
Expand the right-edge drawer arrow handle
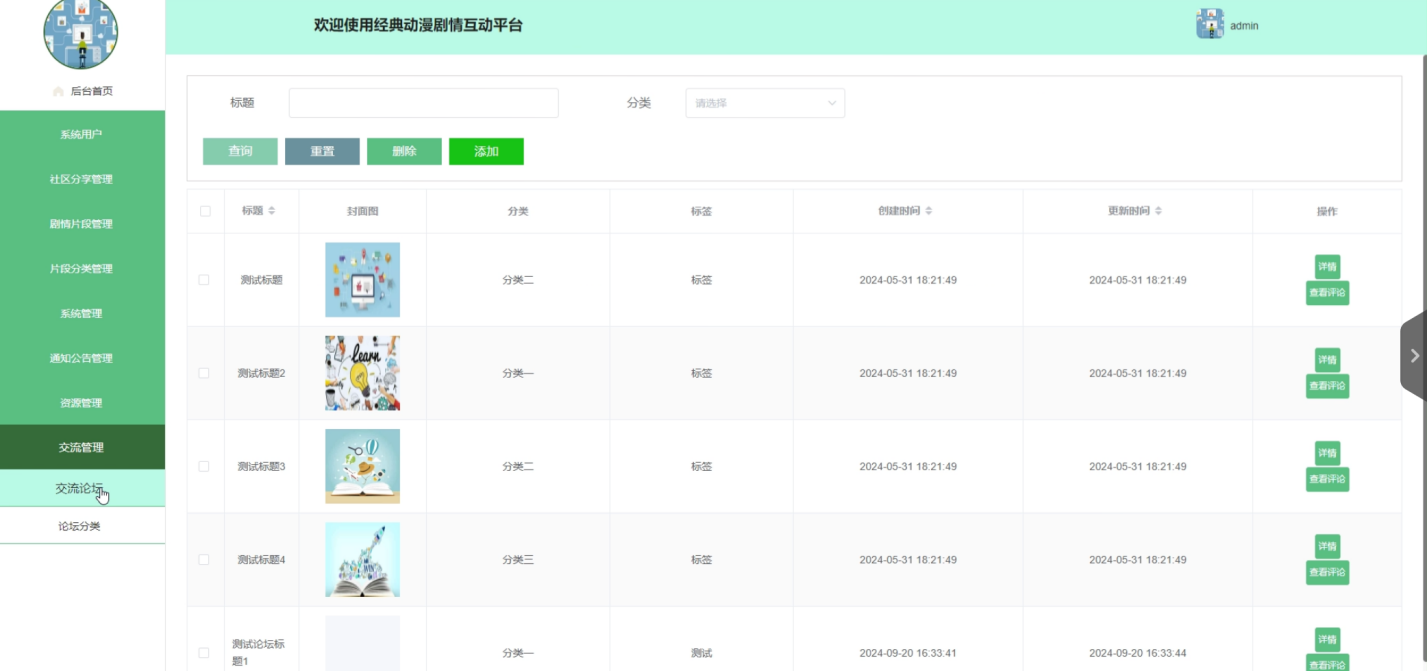1414,355
